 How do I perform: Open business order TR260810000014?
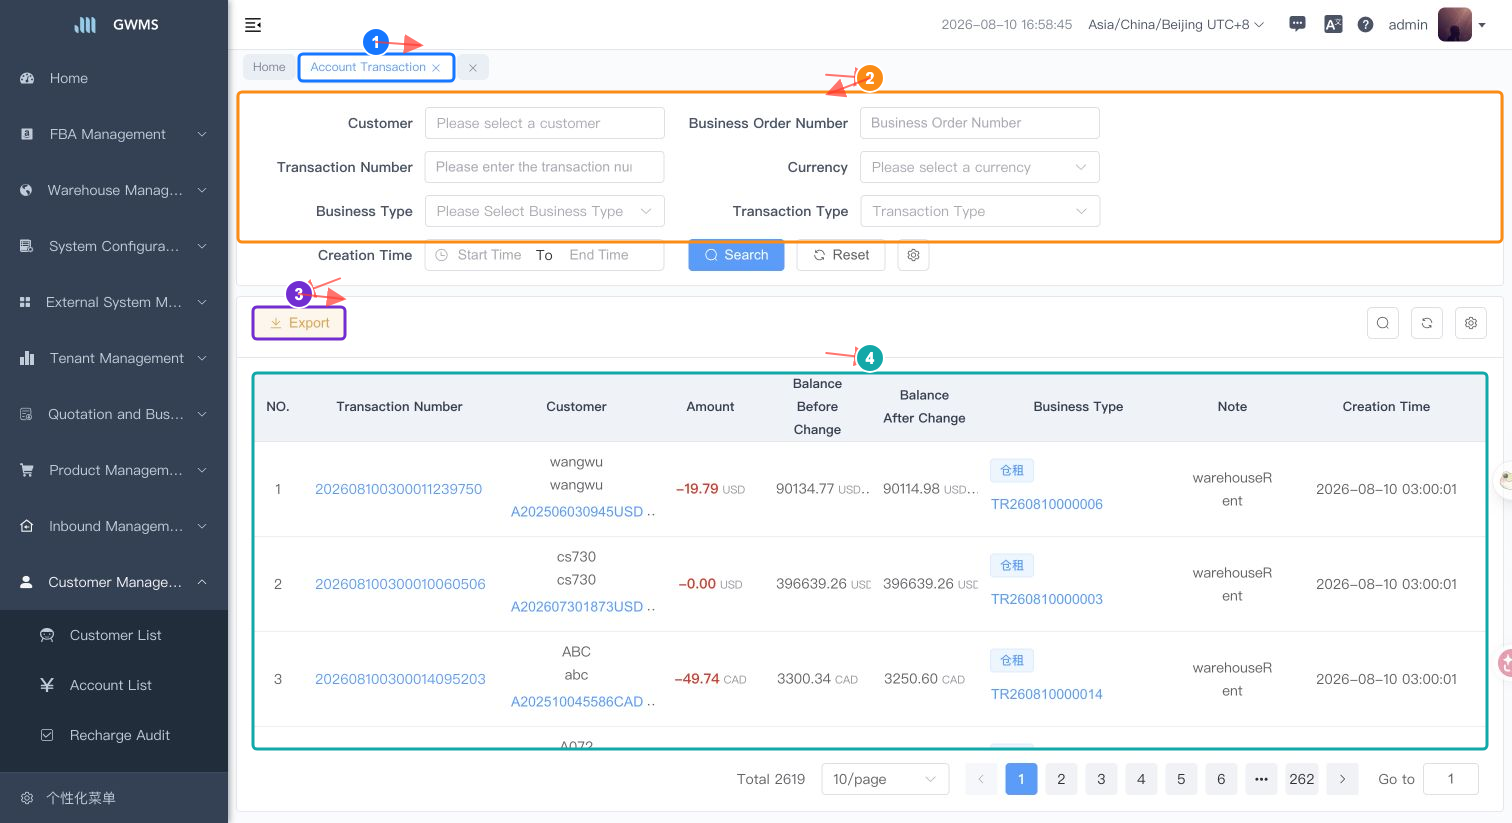[1046, 694]
